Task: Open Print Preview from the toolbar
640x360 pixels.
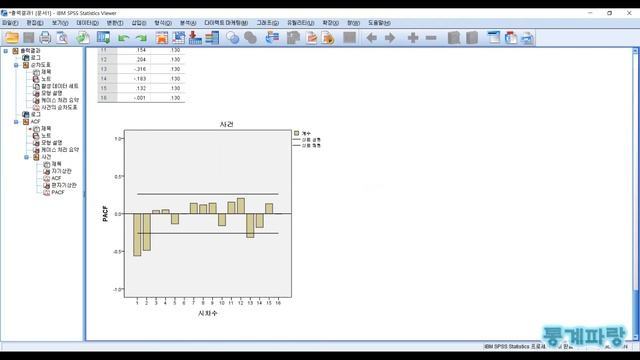Action: click(x=62, y=38)
